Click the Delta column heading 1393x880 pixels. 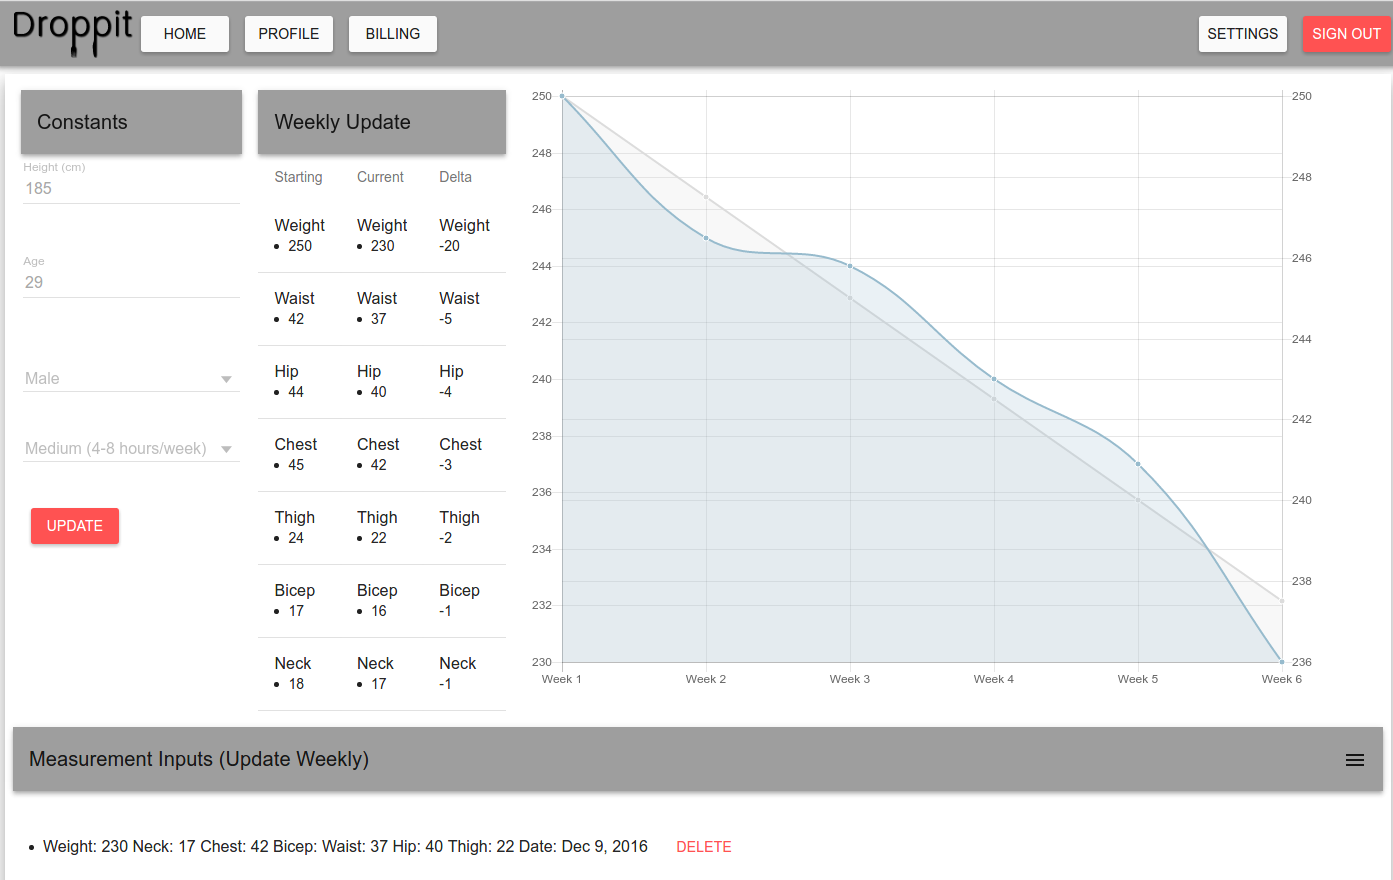455,177
